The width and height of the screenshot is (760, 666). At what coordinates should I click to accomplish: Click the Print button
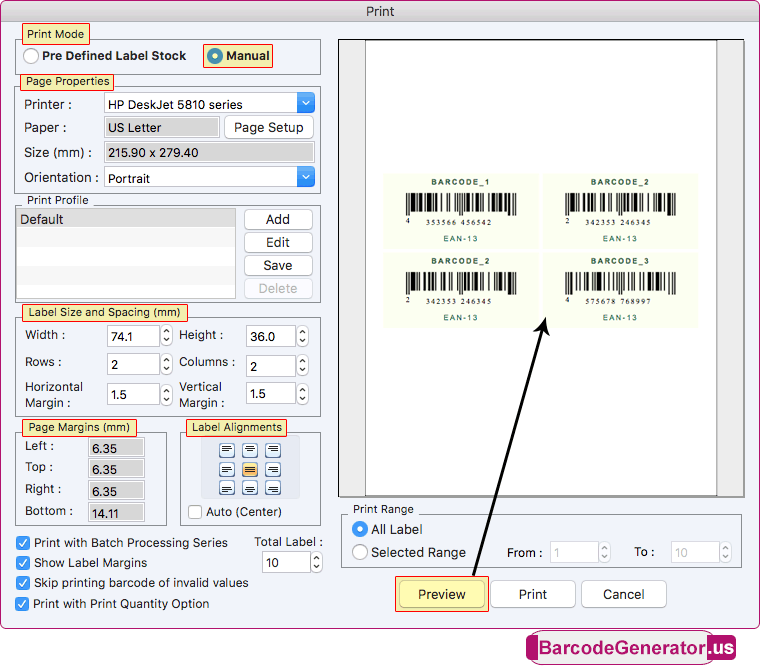click(533, 594)
